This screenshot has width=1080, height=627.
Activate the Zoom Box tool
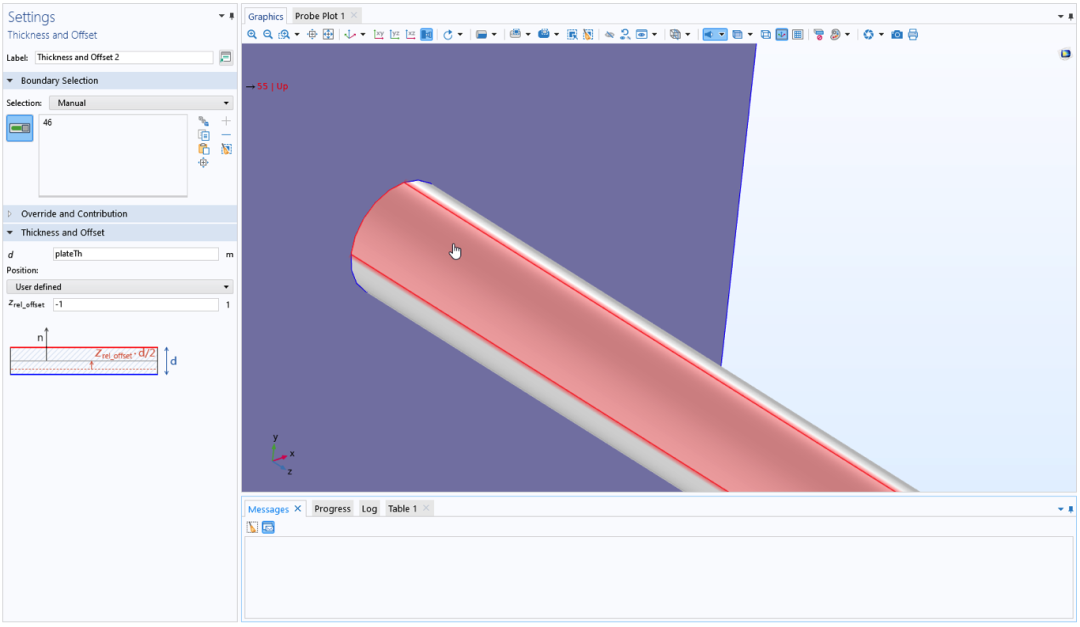click(284, 34)
